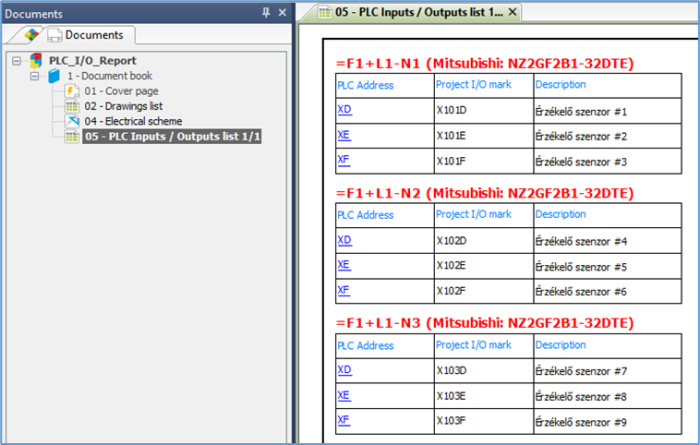Click Project I/O mark header in N1 table
The image size is (700, 445).
pyautogui.click(x=474, y=84)
